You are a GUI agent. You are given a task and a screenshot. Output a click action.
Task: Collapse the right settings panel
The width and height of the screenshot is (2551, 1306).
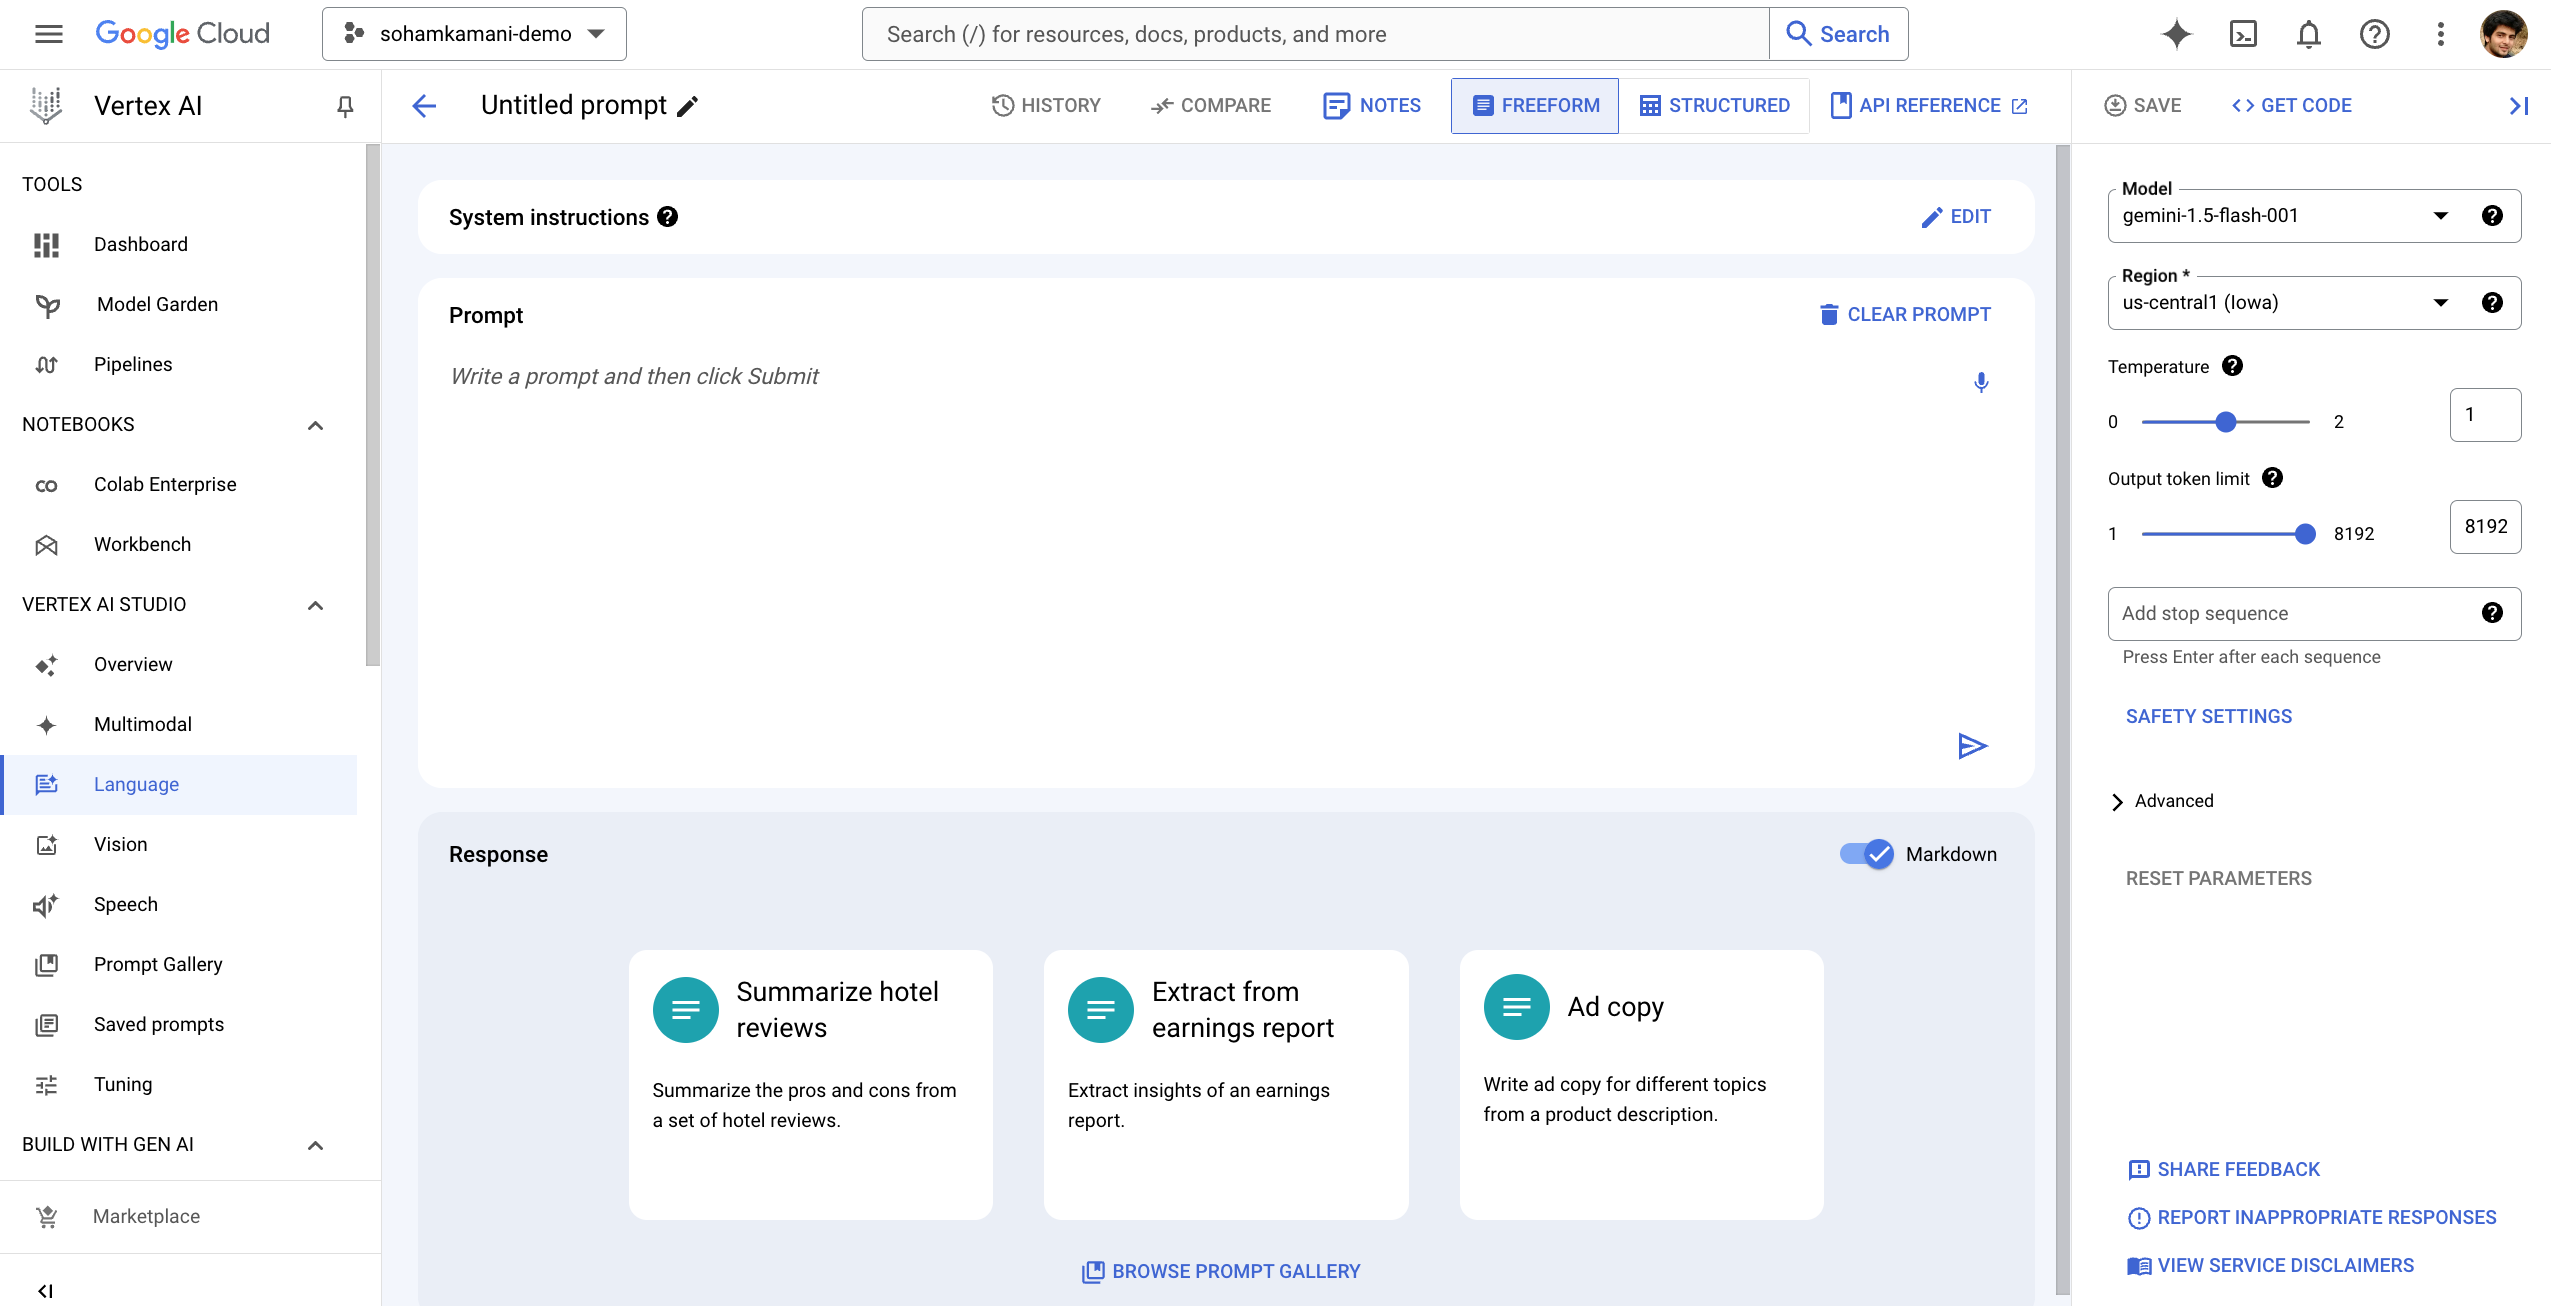(x=2518, y=106)
